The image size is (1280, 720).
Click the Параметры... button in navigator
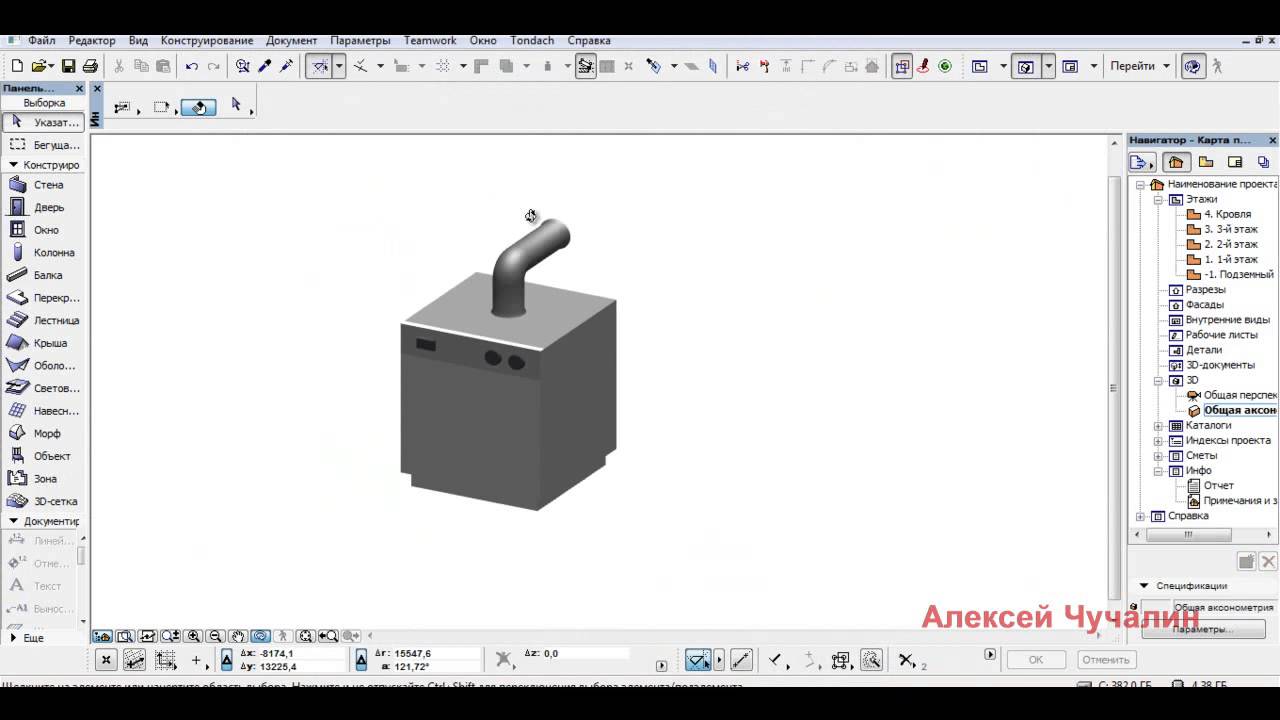[x=1202, y=629]
